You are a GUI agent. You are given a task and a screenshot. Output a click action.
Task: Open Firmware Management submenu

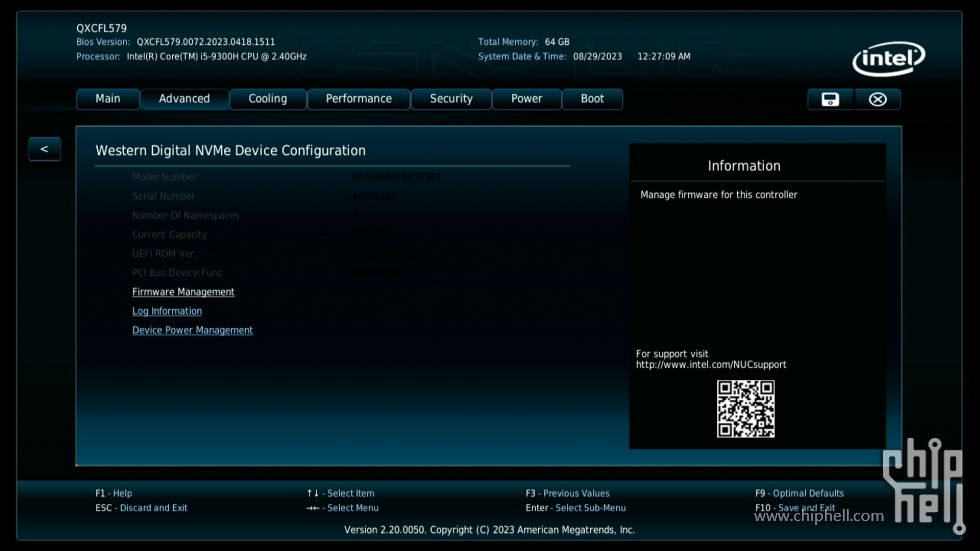coord(183,292)
